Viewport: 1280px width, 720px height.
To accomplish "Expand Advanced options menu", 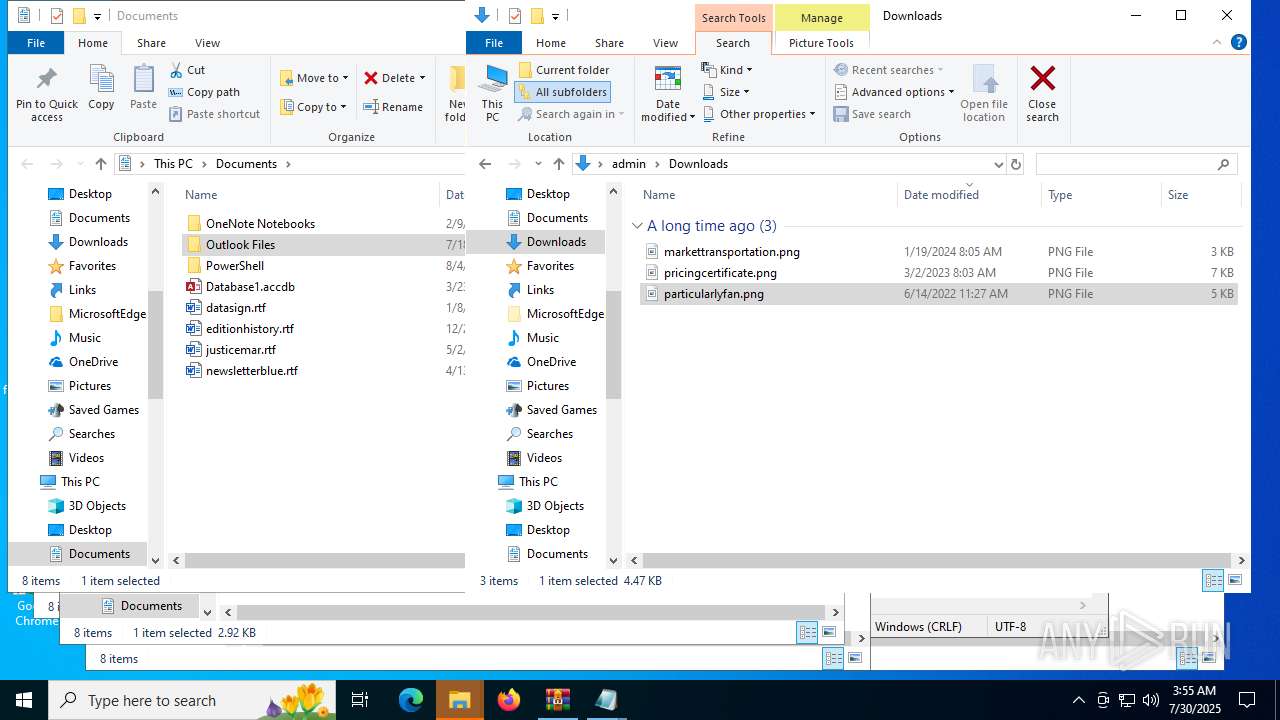I will click(894, 92).
